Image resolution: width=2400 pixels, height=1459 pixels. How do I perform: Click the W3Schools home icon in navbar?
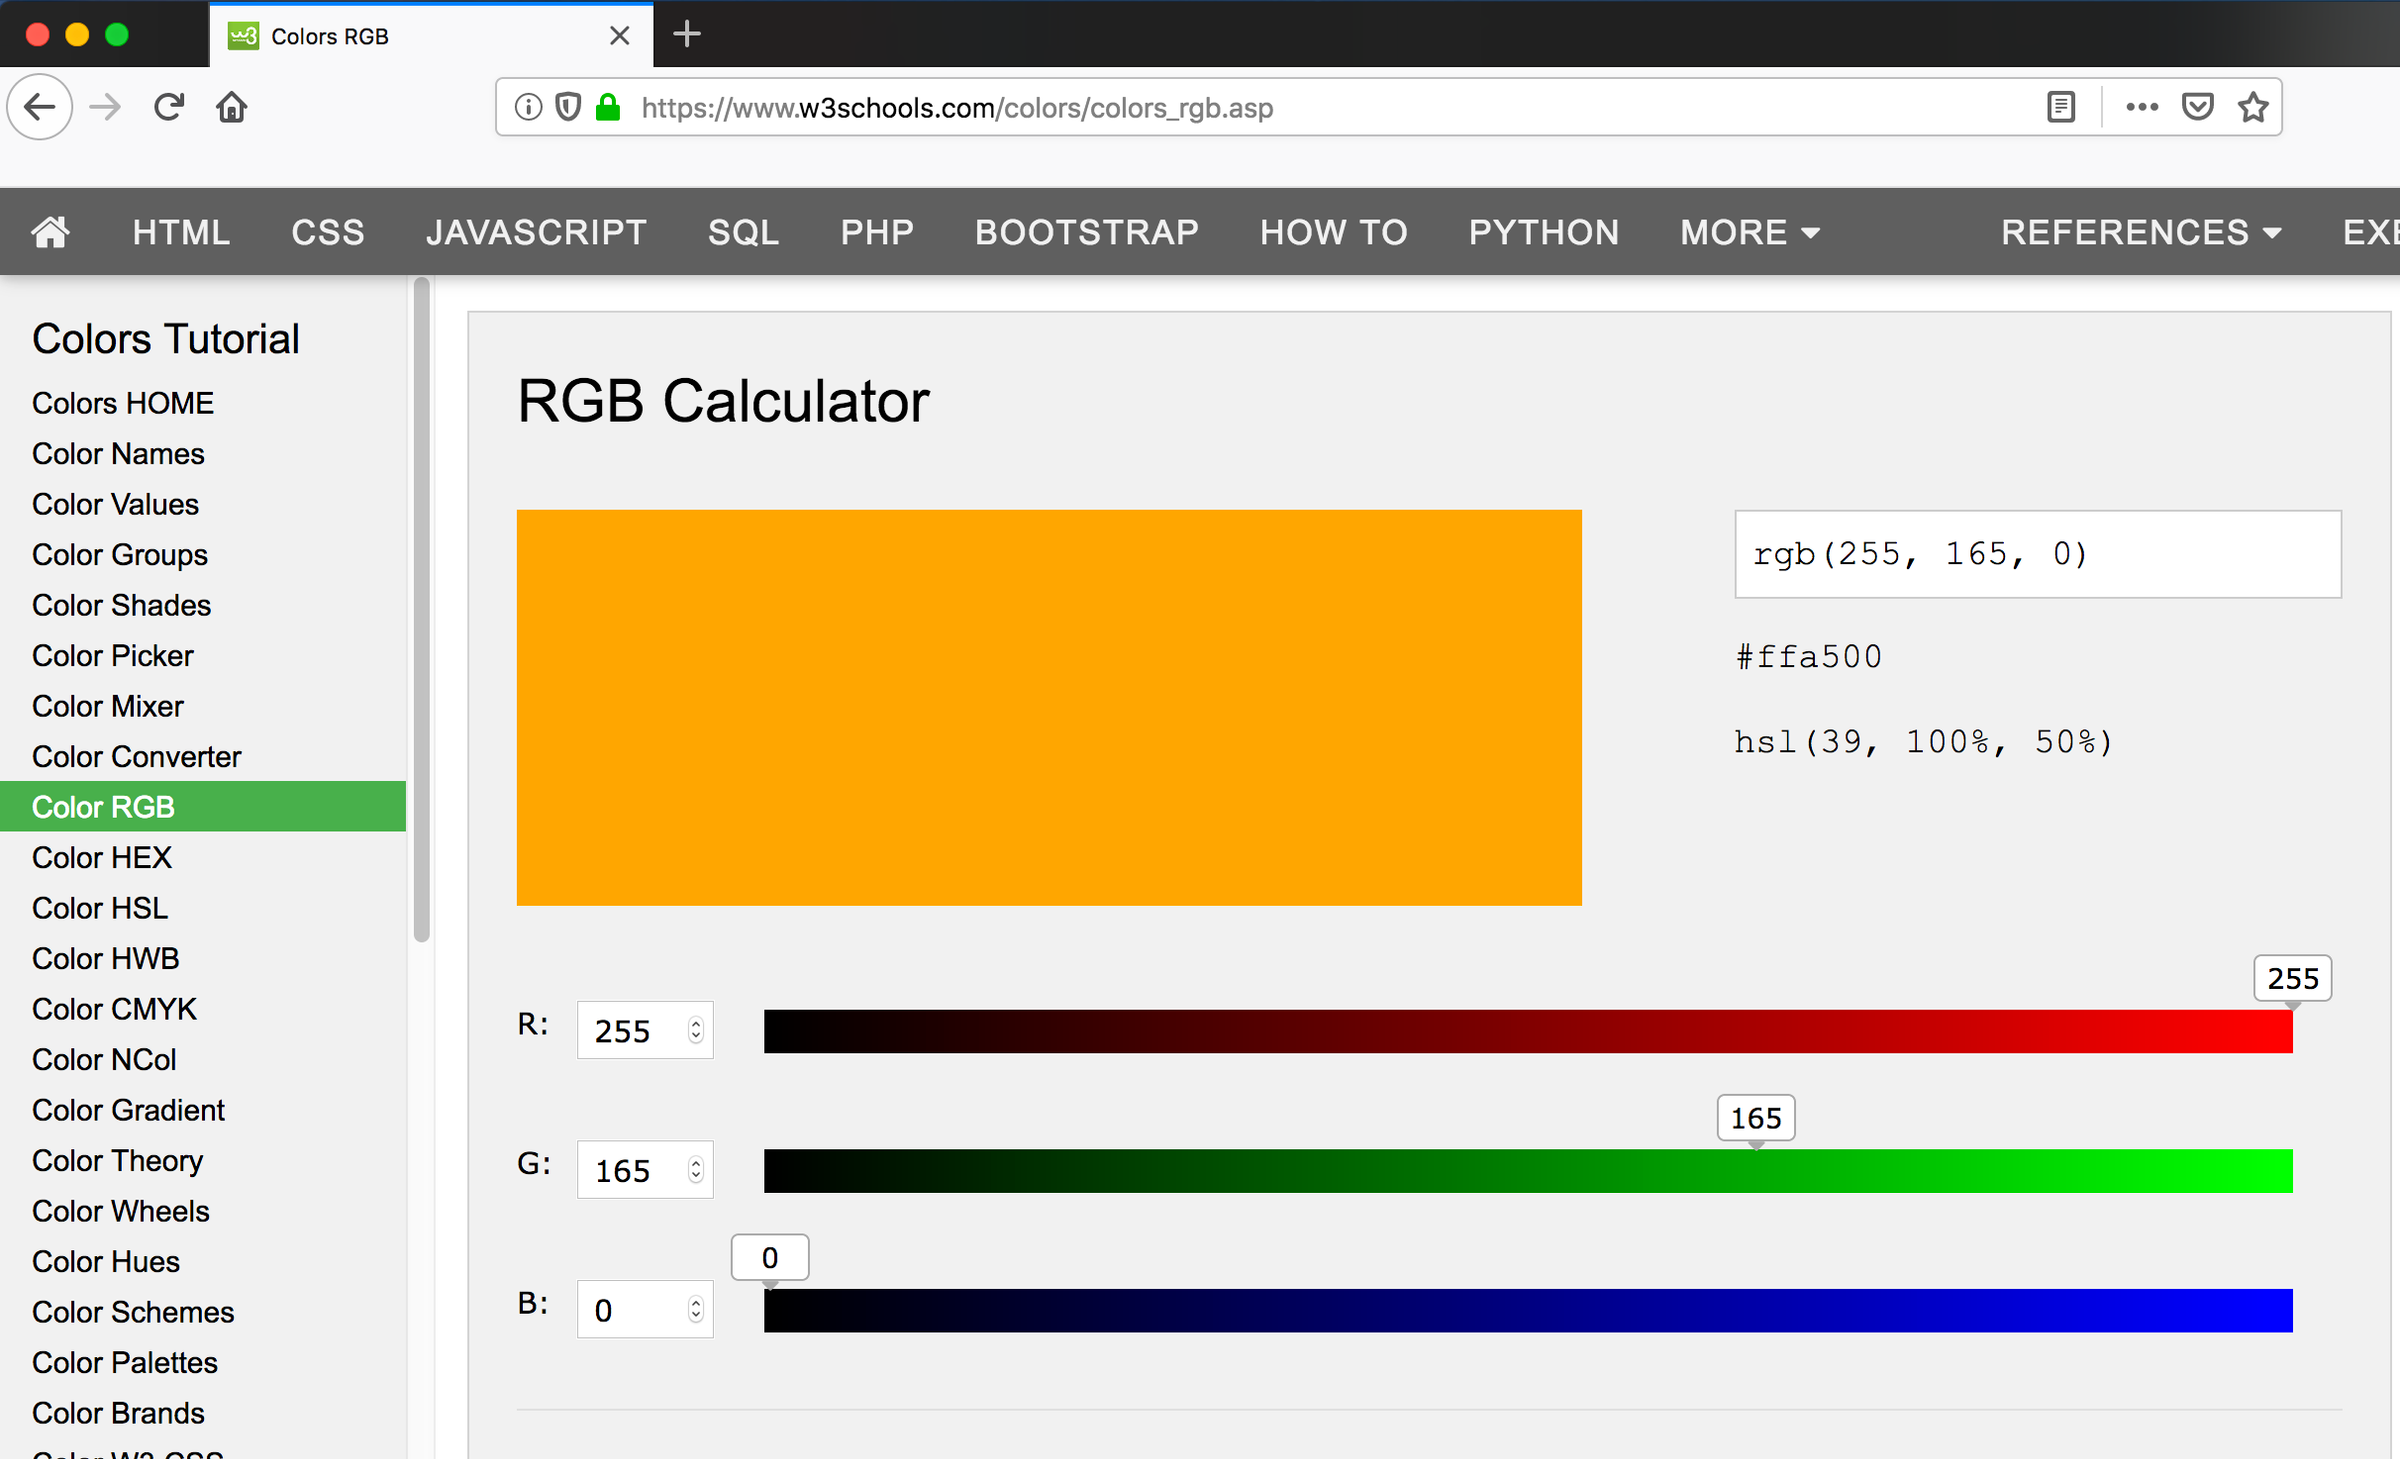coord(50,232)
